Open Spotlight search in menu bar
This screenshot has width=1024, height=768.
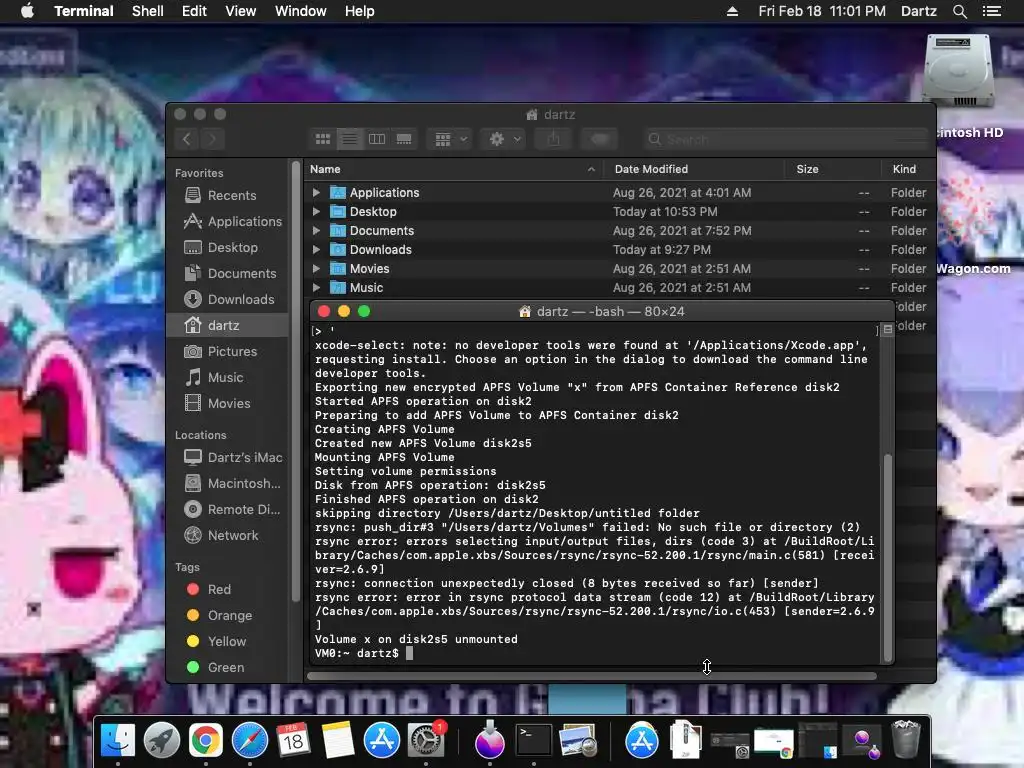tap(959, 11)
